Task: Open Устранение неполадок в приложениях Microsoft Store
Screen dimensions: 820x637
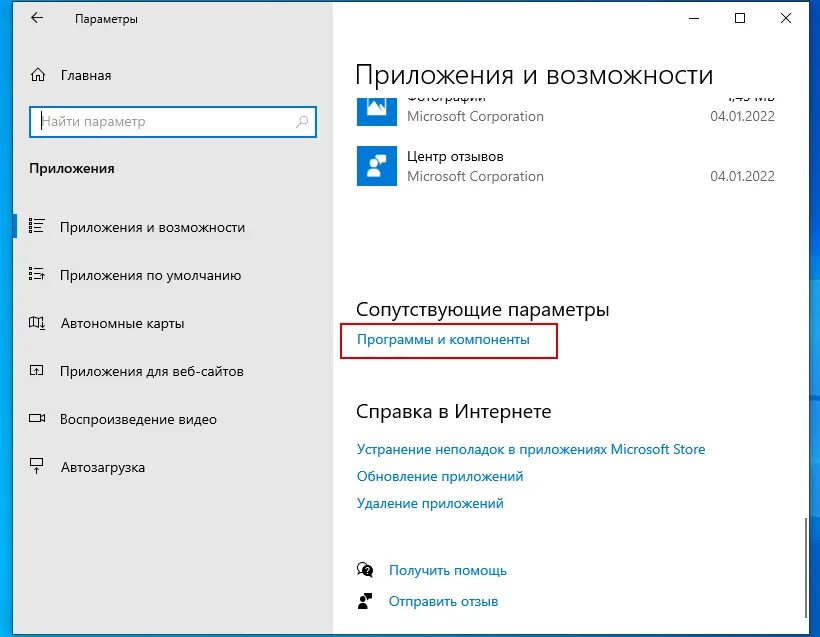Action: click(531, 449)
